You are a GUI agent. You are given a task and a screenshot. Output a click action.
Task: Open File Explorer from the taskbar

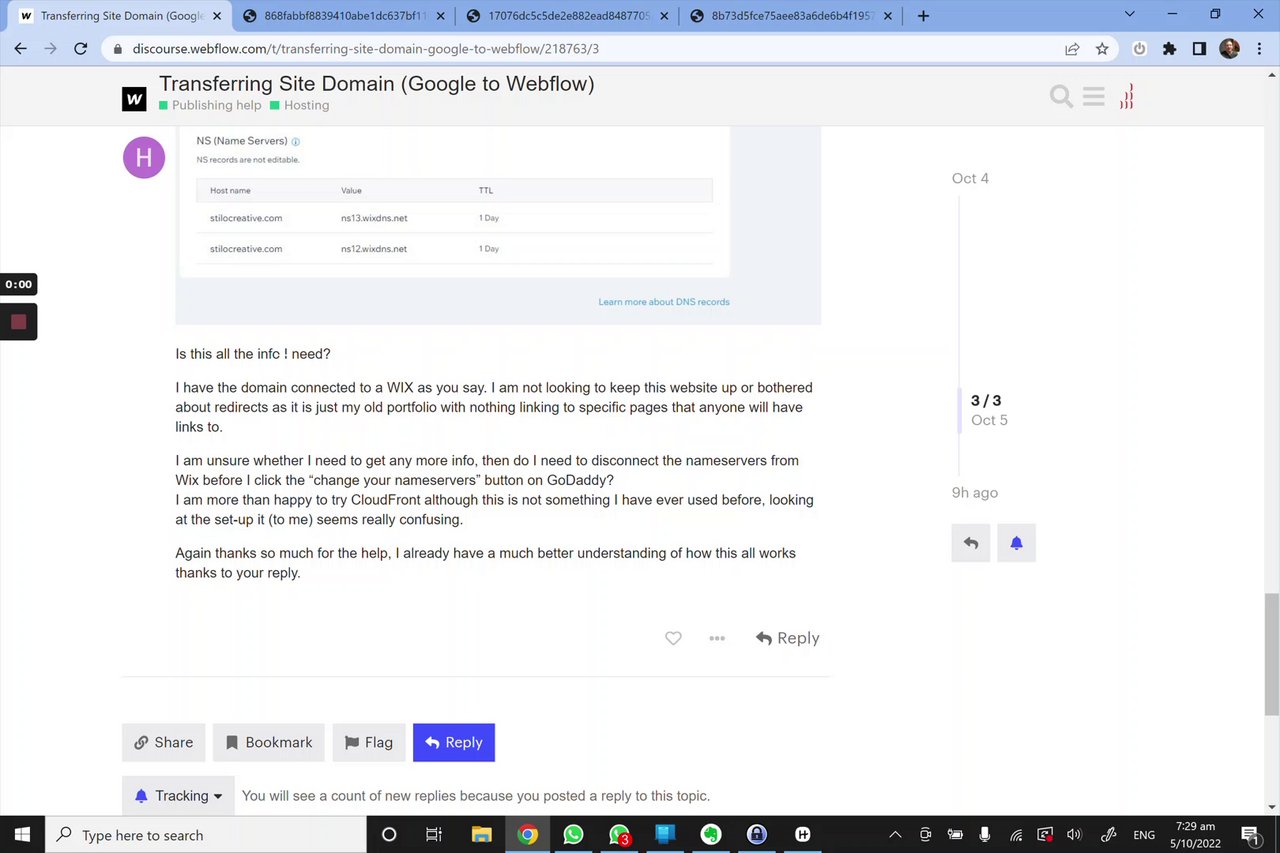pos(481,834)
